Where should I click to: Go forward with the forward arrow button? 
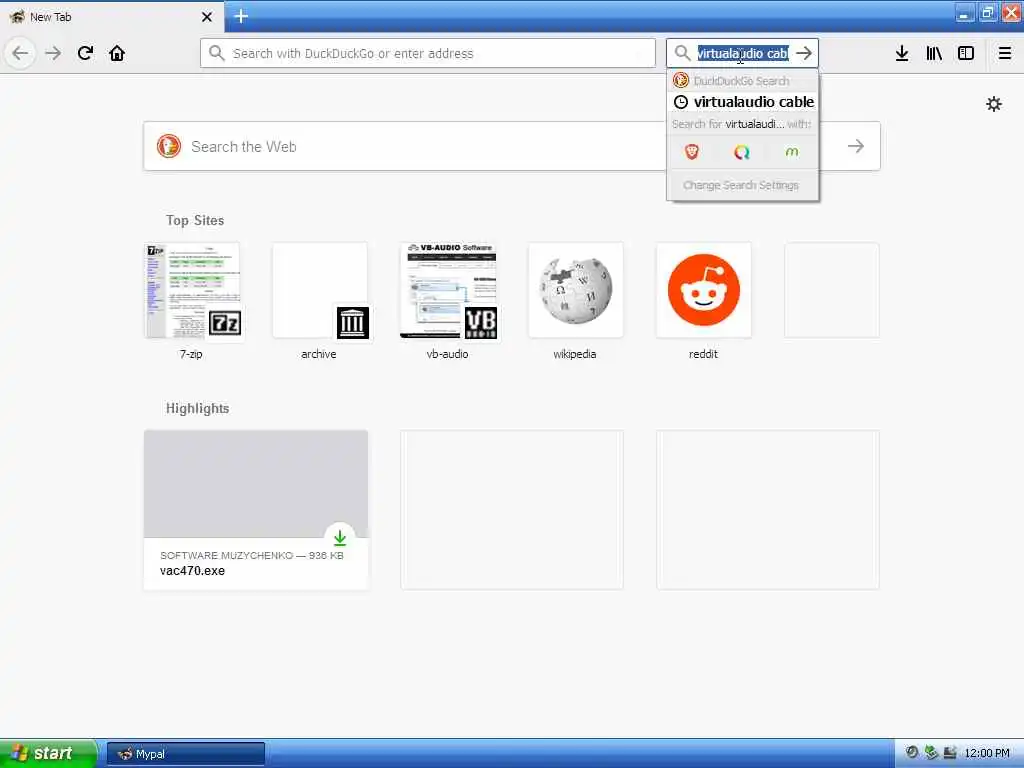tap(53, 53)
